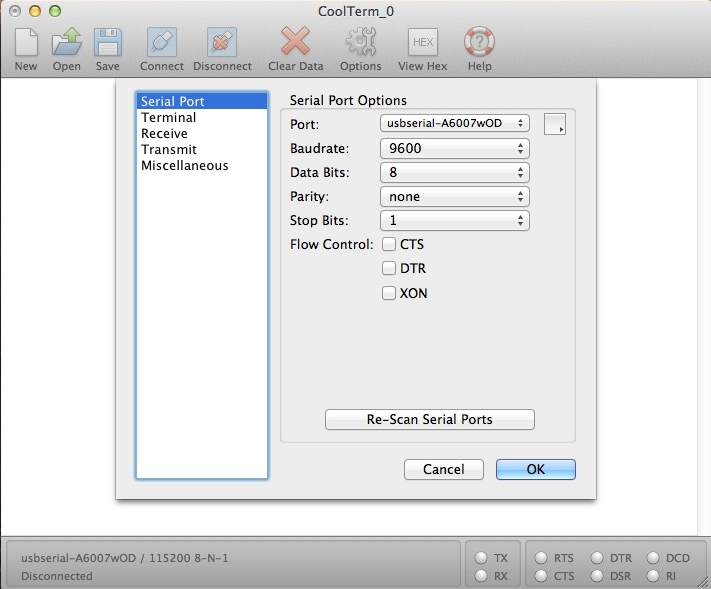Screen dimensions: 711x589
Task: Check the XON flow control option
Action: (x=389, y=293)
